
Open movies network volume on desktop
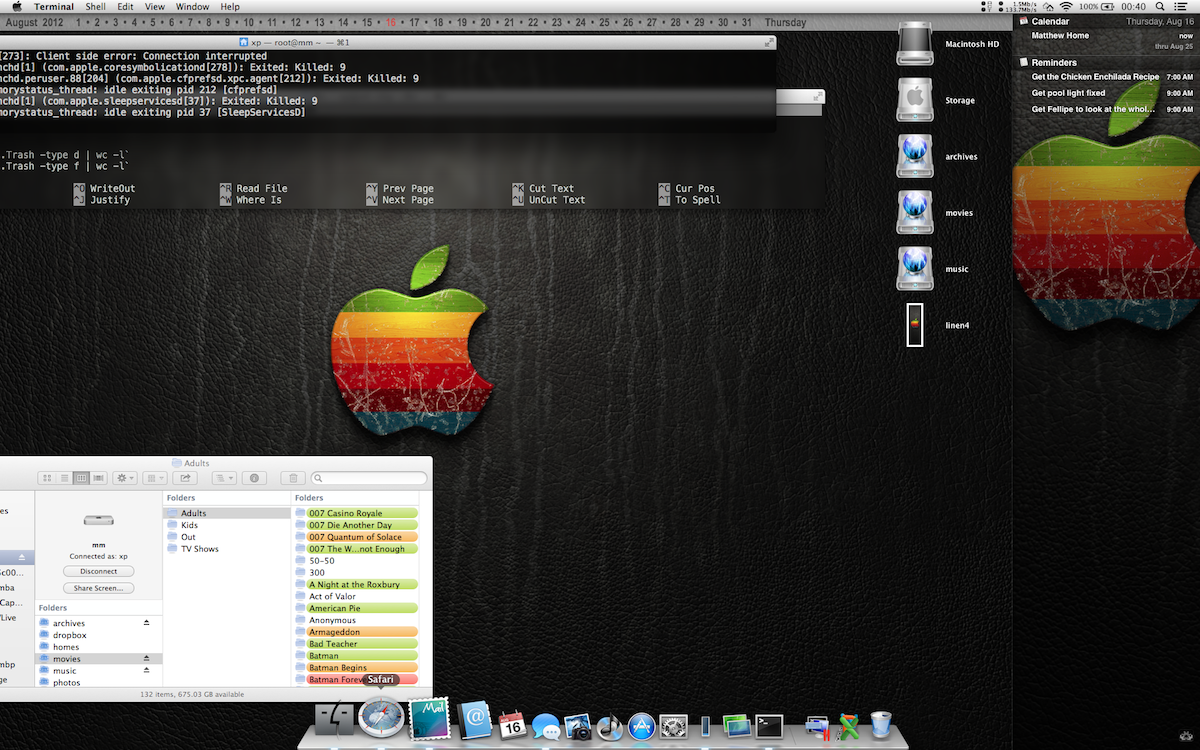point(915,212)
